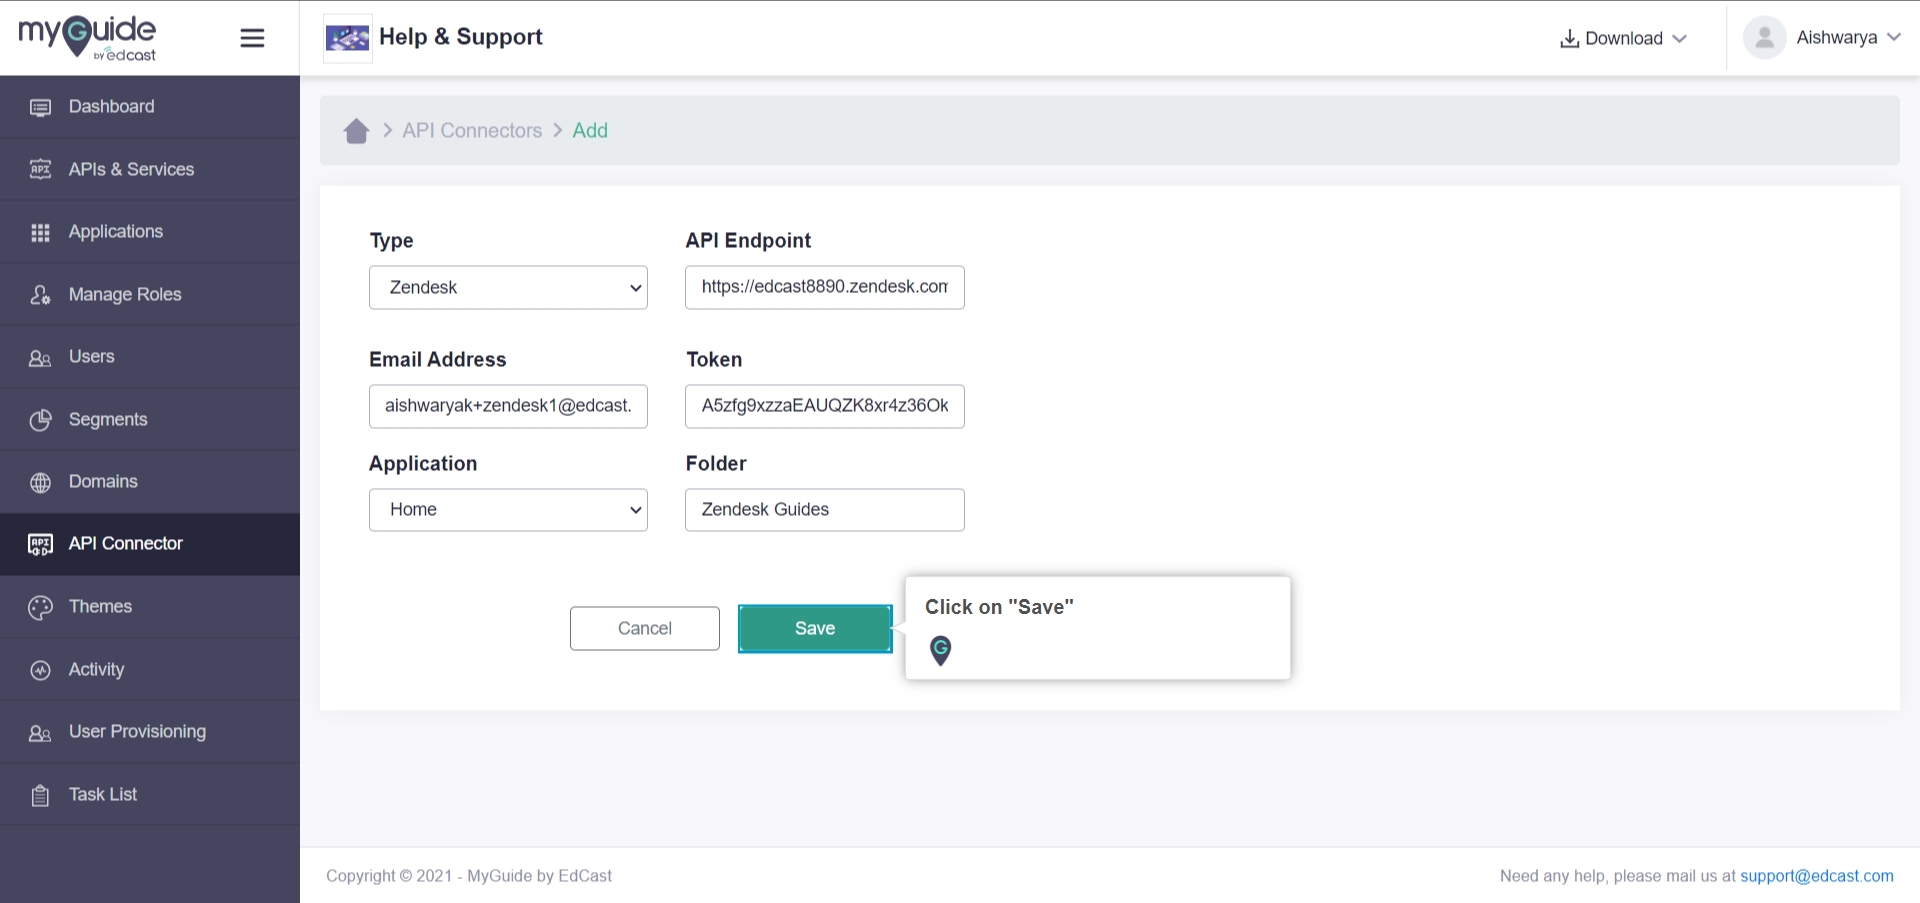Click the Task List clipboard icon
Image resolution: width=1920 pixels, height=903 pixels.
click(x=40, y=796)
